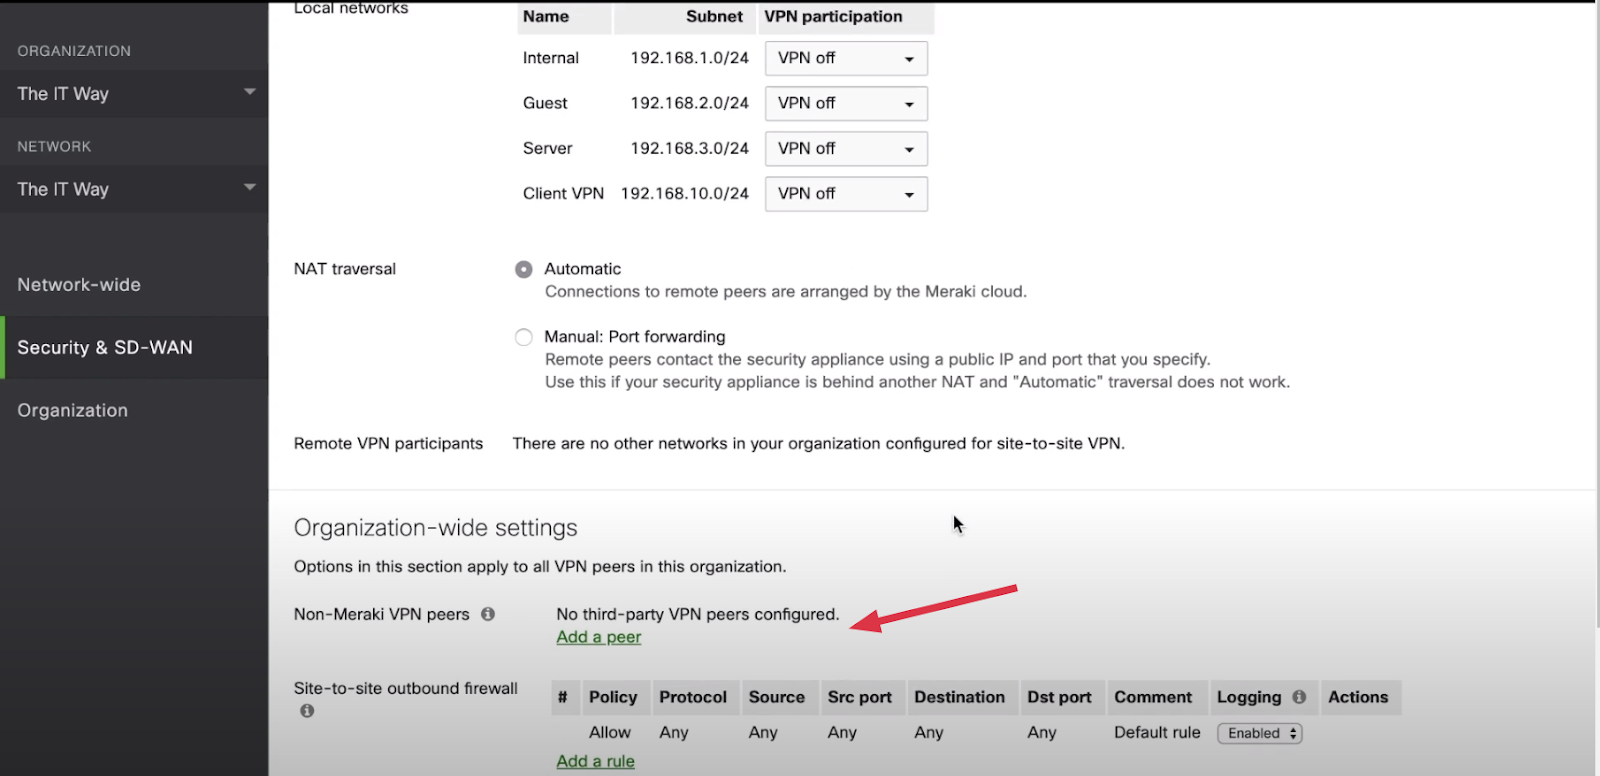The width and height of the screenshot is (1600, 776).
Task: Open VPN participation dropdown for Client VPN
Action: tap(845, 194)
